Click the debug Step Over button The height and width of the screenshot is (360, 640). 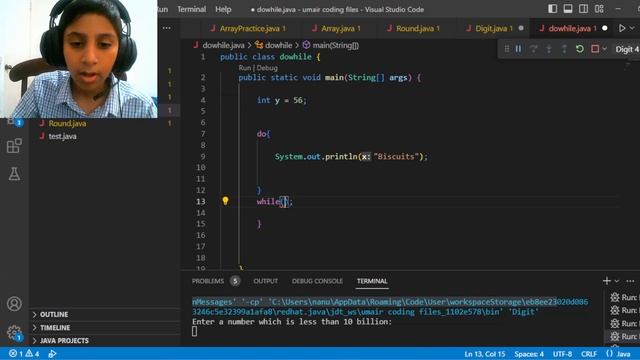point(533,49)
